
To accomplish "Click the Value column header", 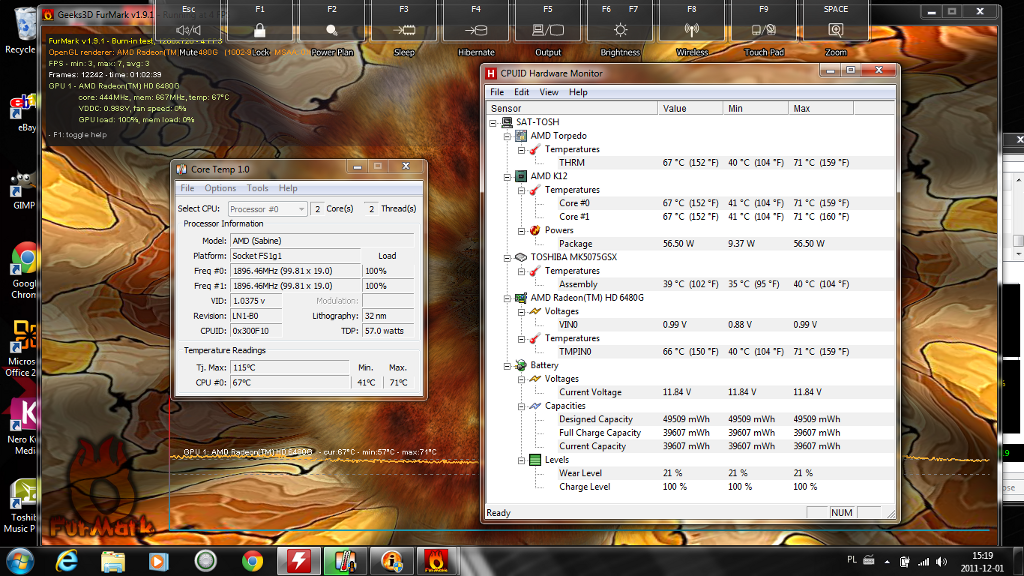I will 690,108.
